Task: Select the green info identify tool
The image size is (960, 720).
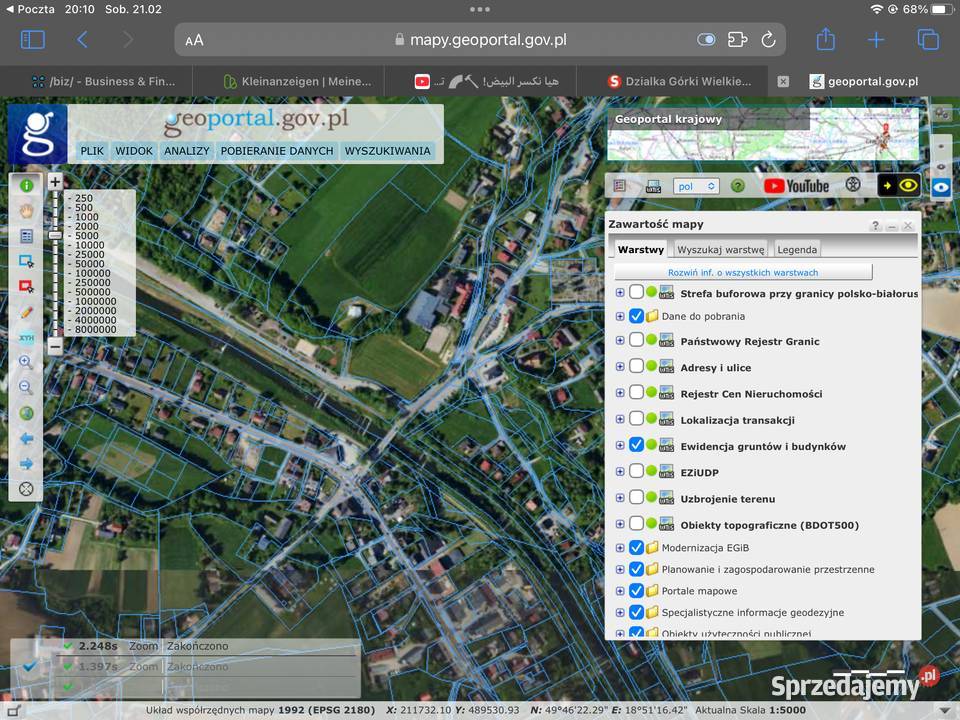Action: 27,185
